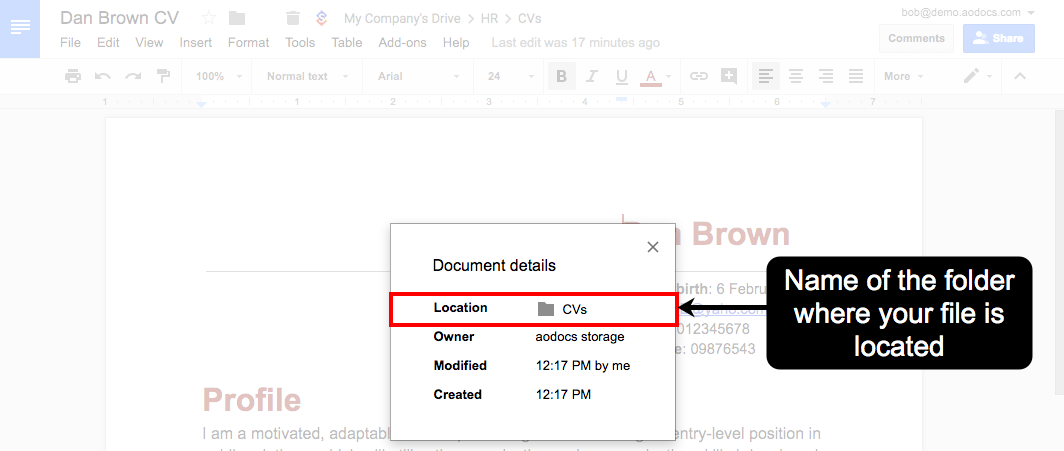Open the File menu
The width and height of the screenshot is (1064, 451).
point(70,43)
